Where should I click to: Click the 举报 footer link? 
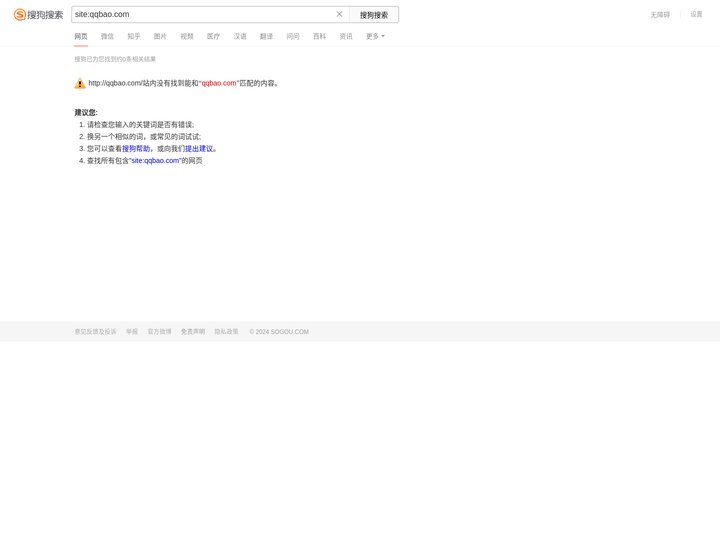(132, 332)
